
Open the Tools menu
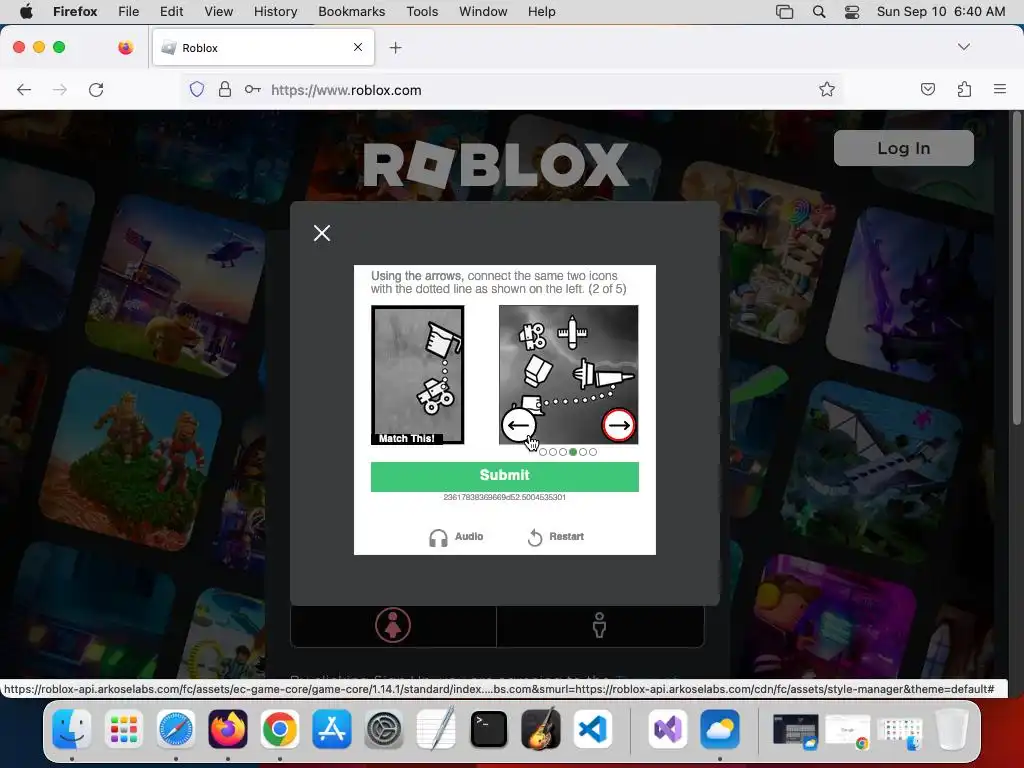click(423, 11)
